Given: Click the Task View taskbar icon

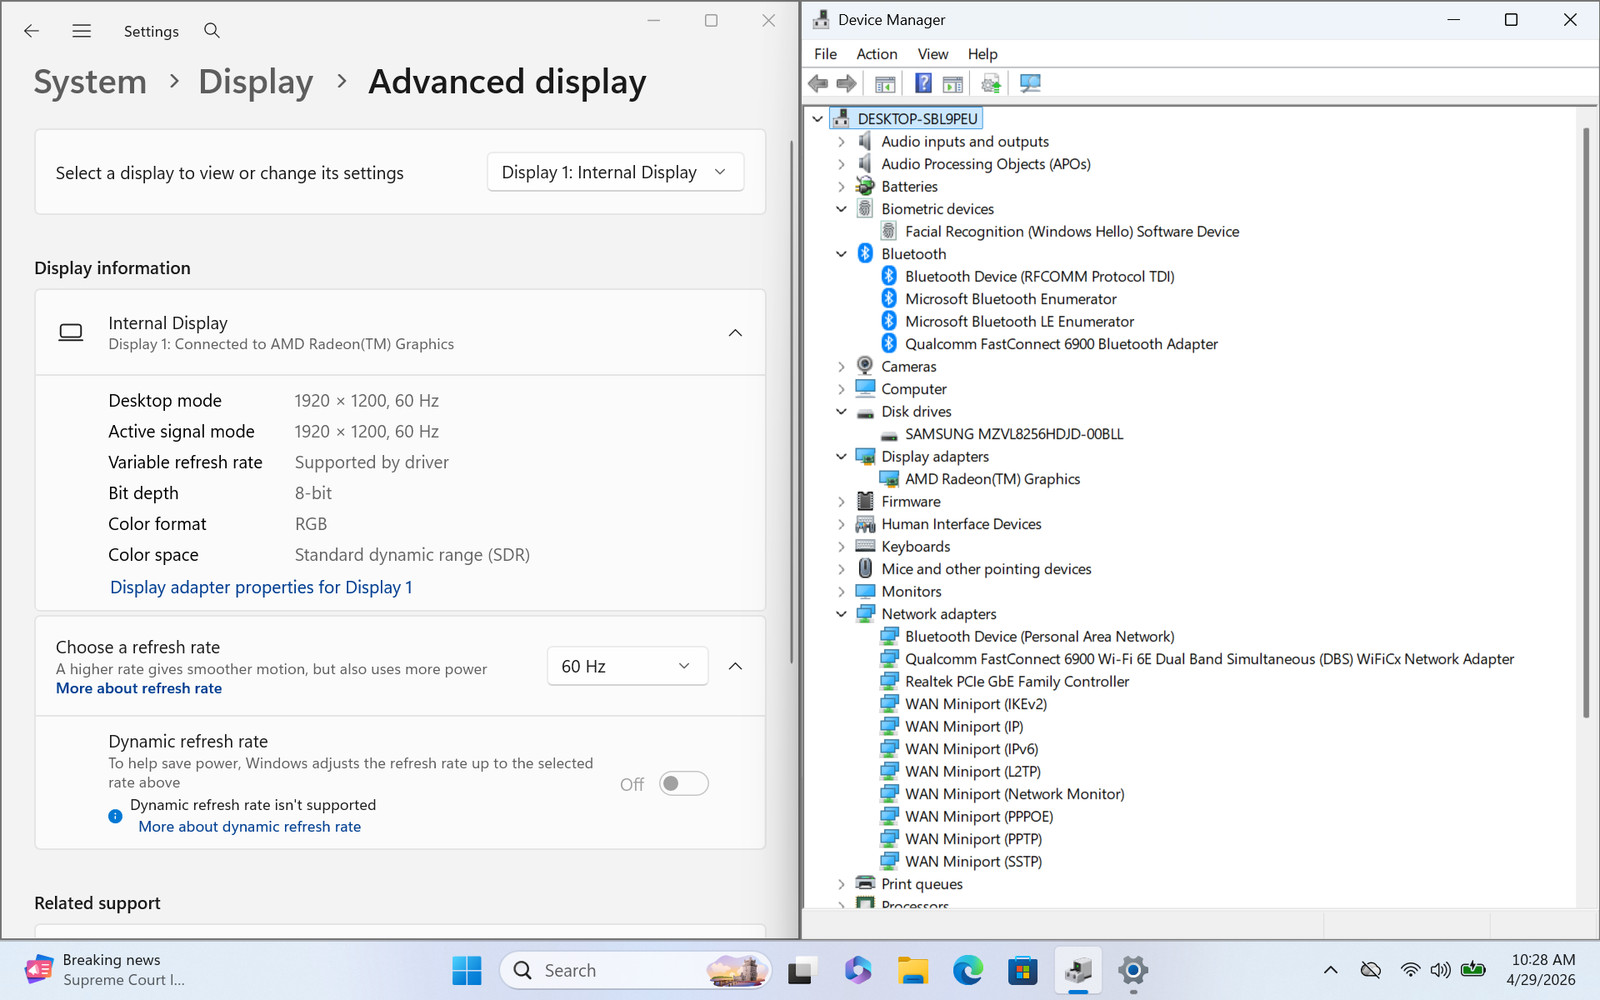Looking at the screenshot, I should [x=802, y=970].
